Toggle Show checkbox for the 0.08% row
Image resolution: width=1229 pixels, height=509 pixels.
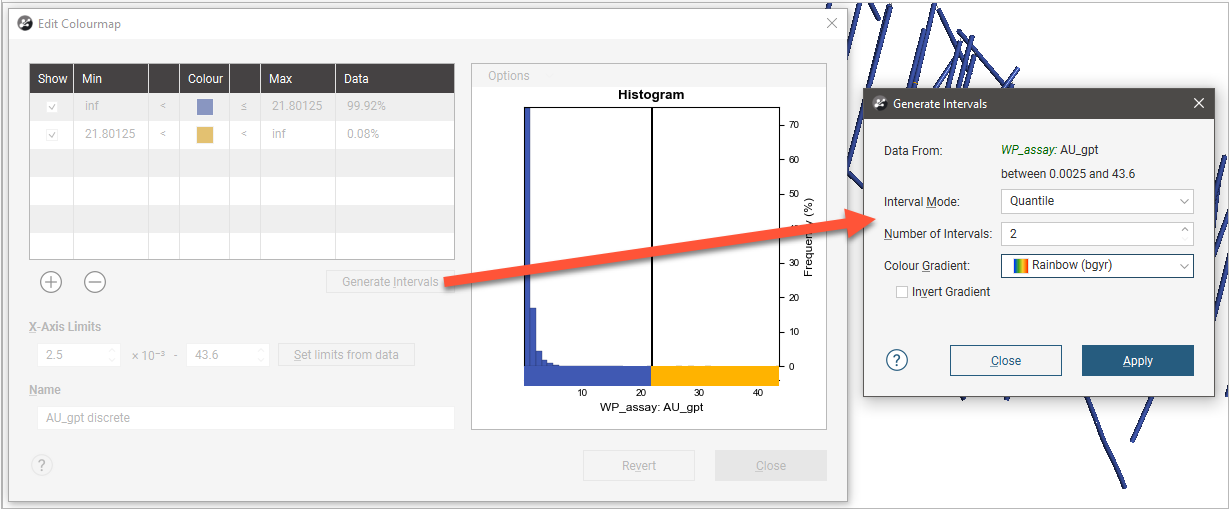[x=52, y=134]
